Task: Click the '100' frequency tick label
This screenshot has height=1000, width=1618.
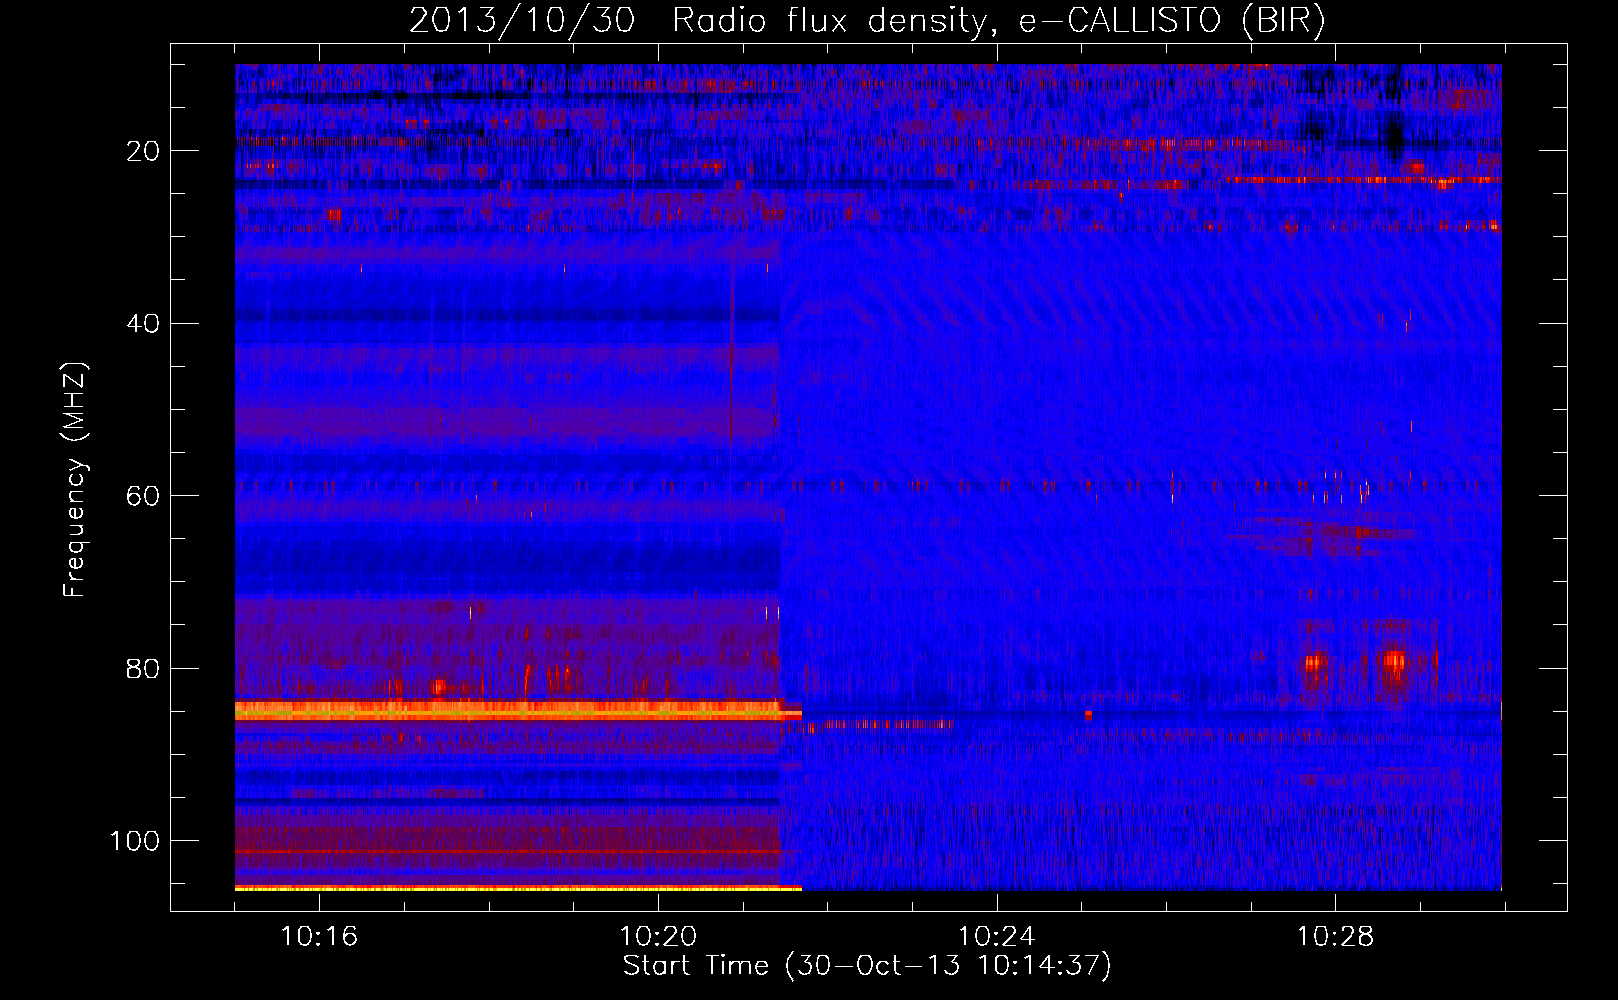Action: point(135,841)
